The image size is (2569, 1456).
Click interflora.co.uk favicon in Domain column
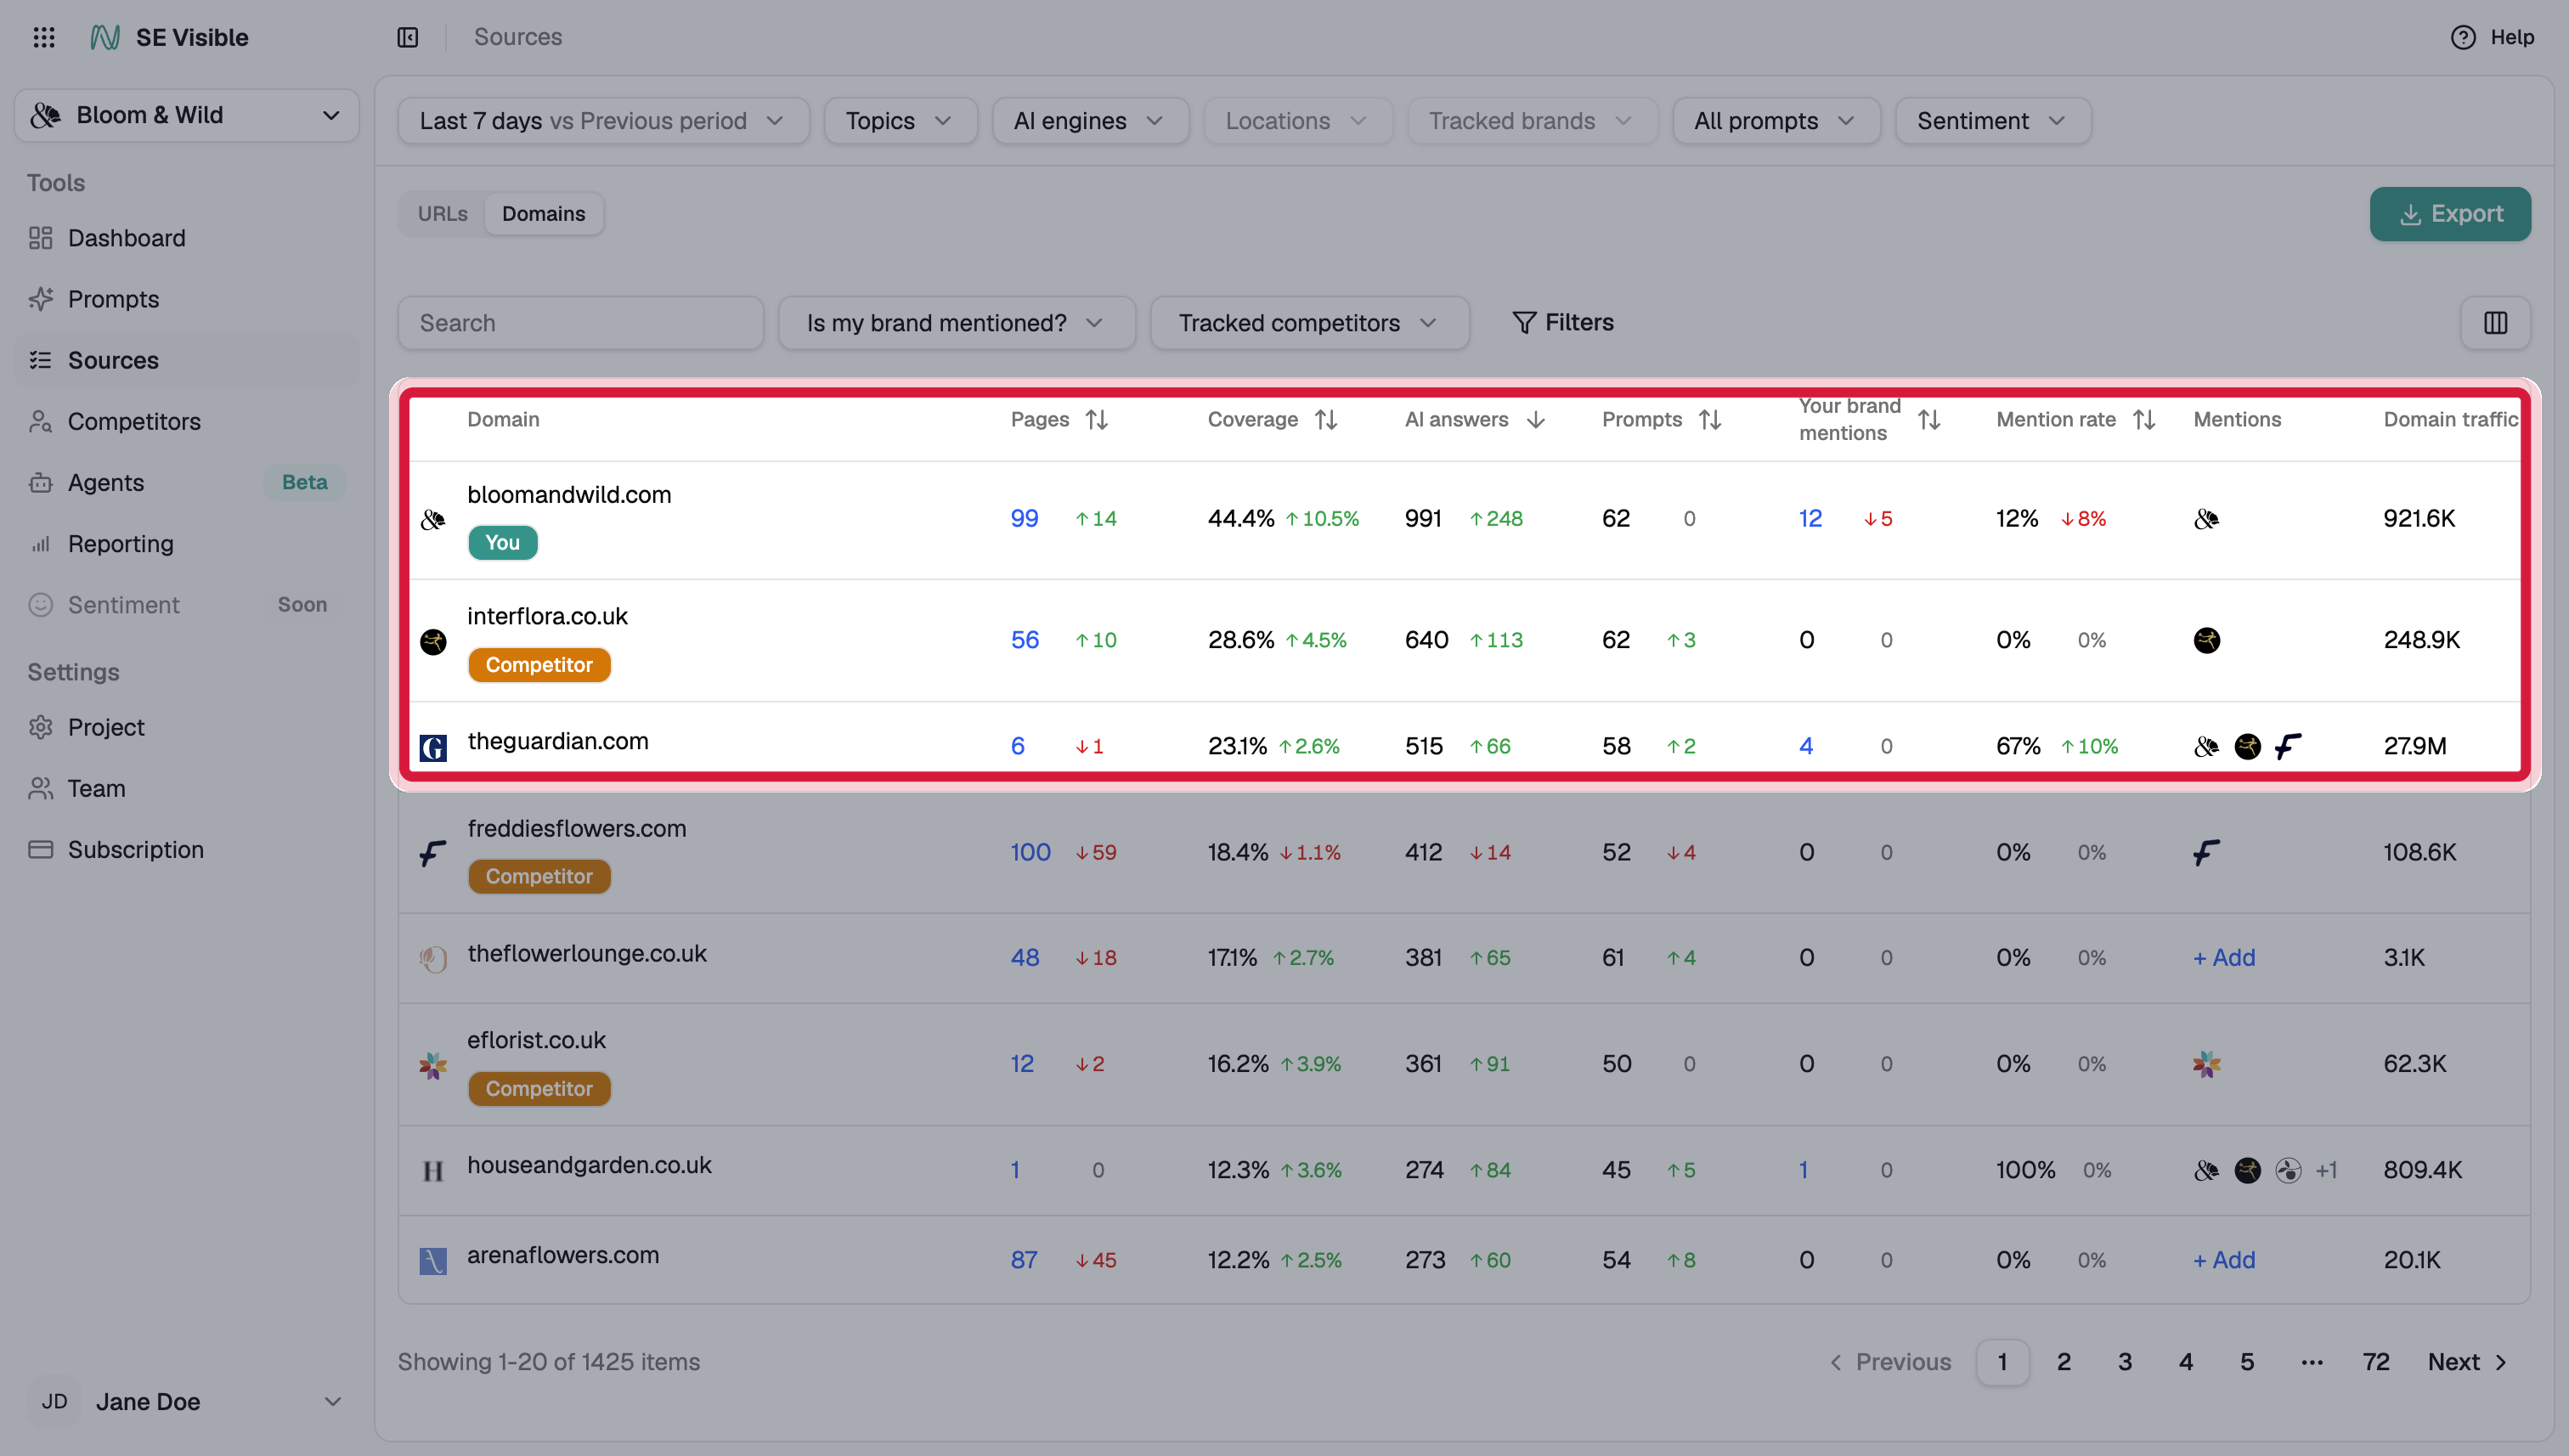pos(433,641)
